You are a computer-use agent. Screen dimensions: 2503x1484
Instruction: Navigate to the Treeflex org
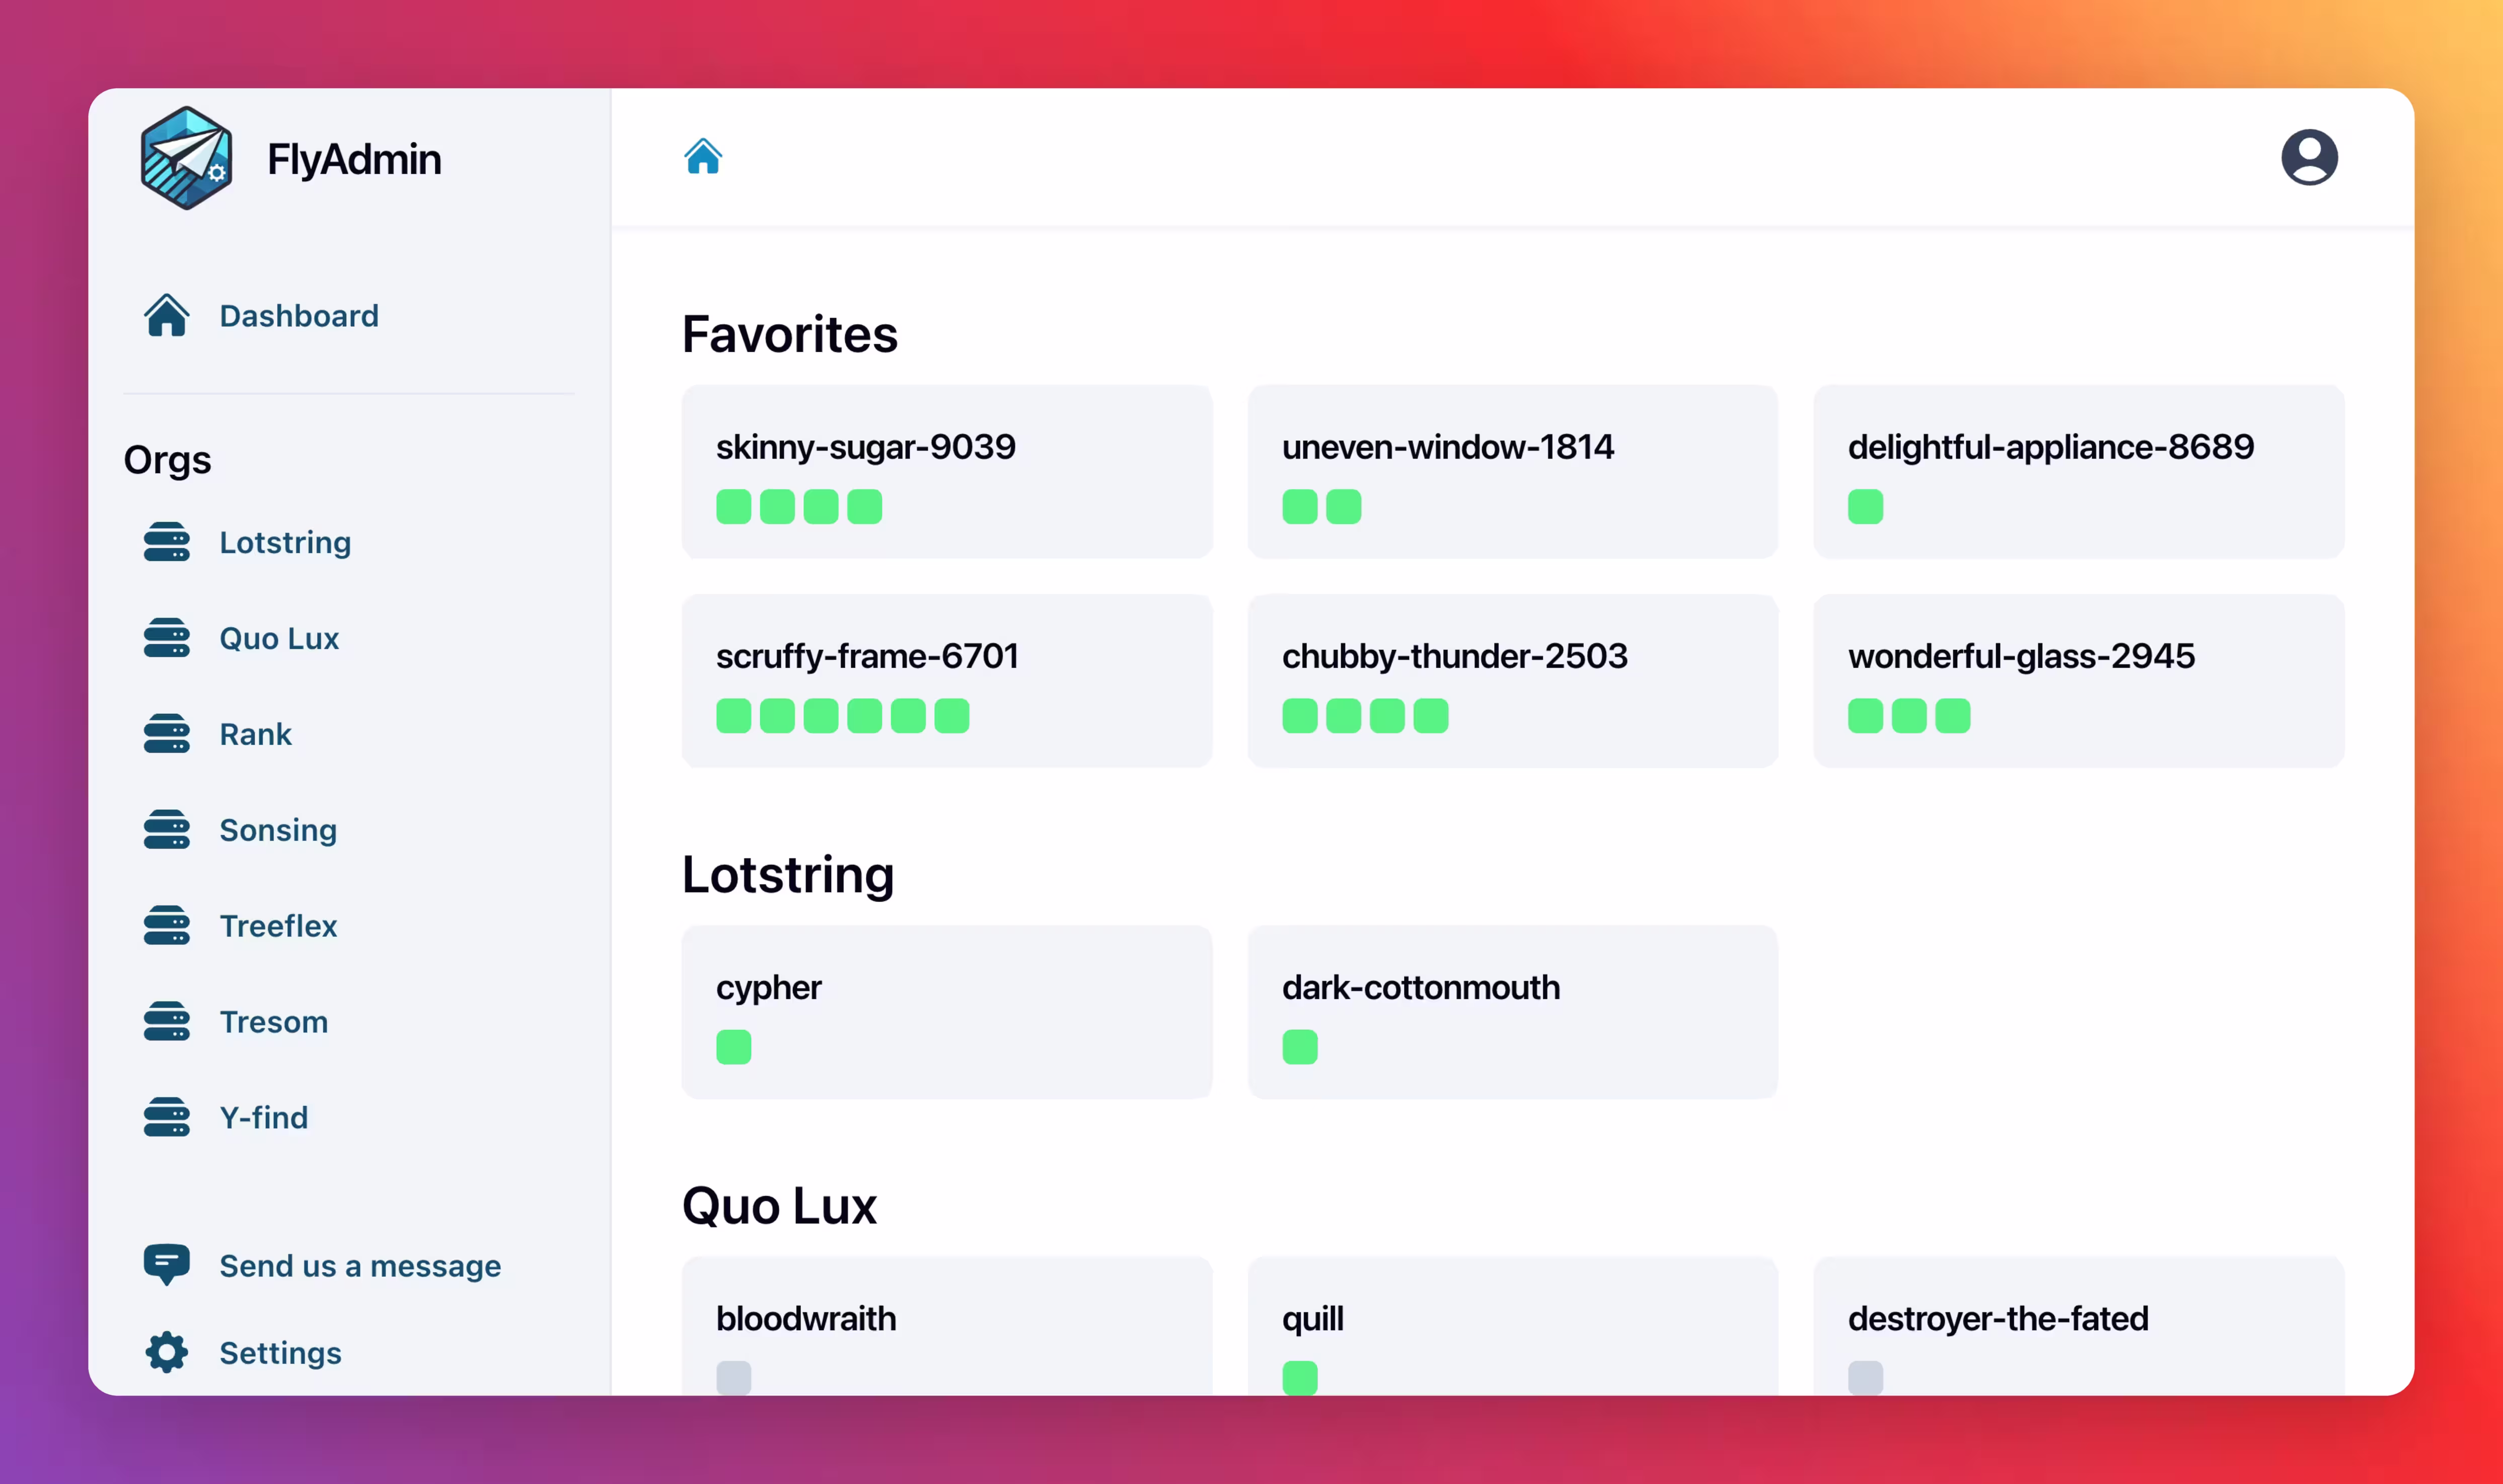pyautogui.click(x=278, y=926)
